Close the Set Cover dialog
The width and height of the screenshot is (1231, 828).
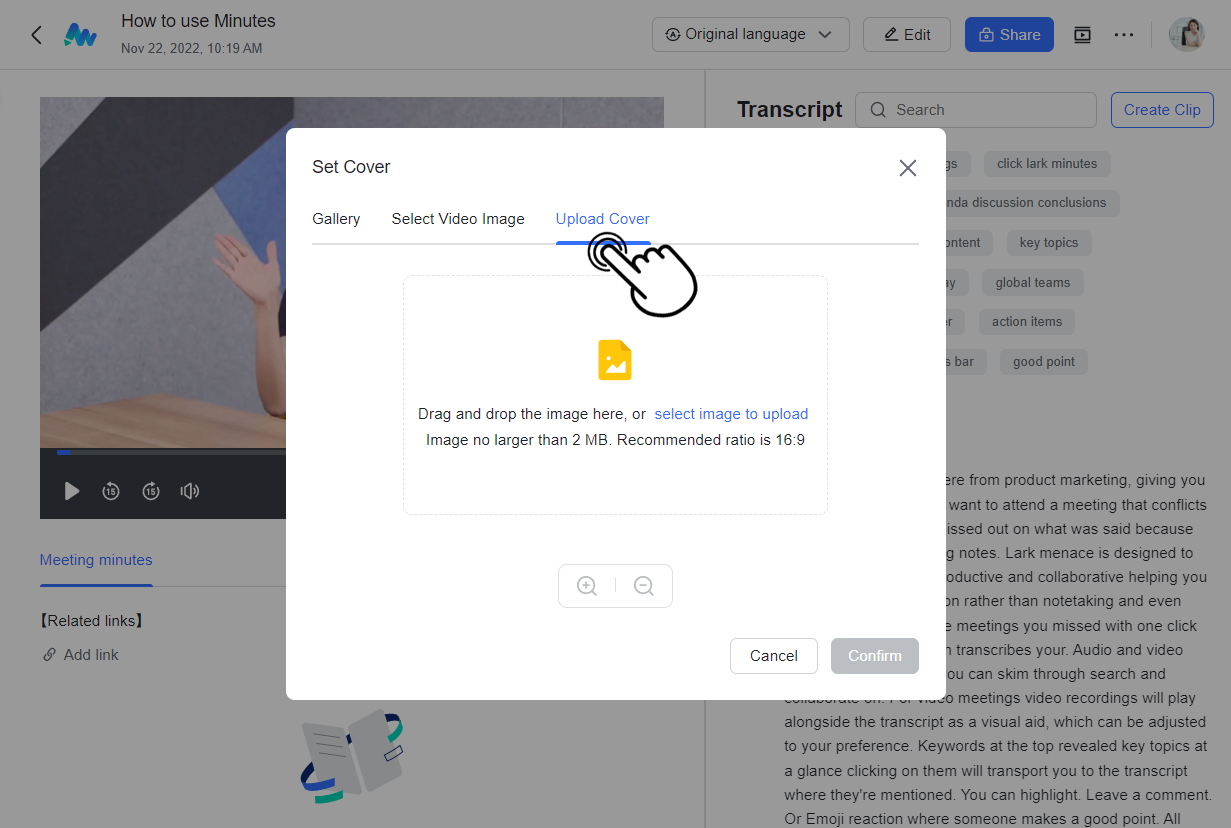pos(907,168)
